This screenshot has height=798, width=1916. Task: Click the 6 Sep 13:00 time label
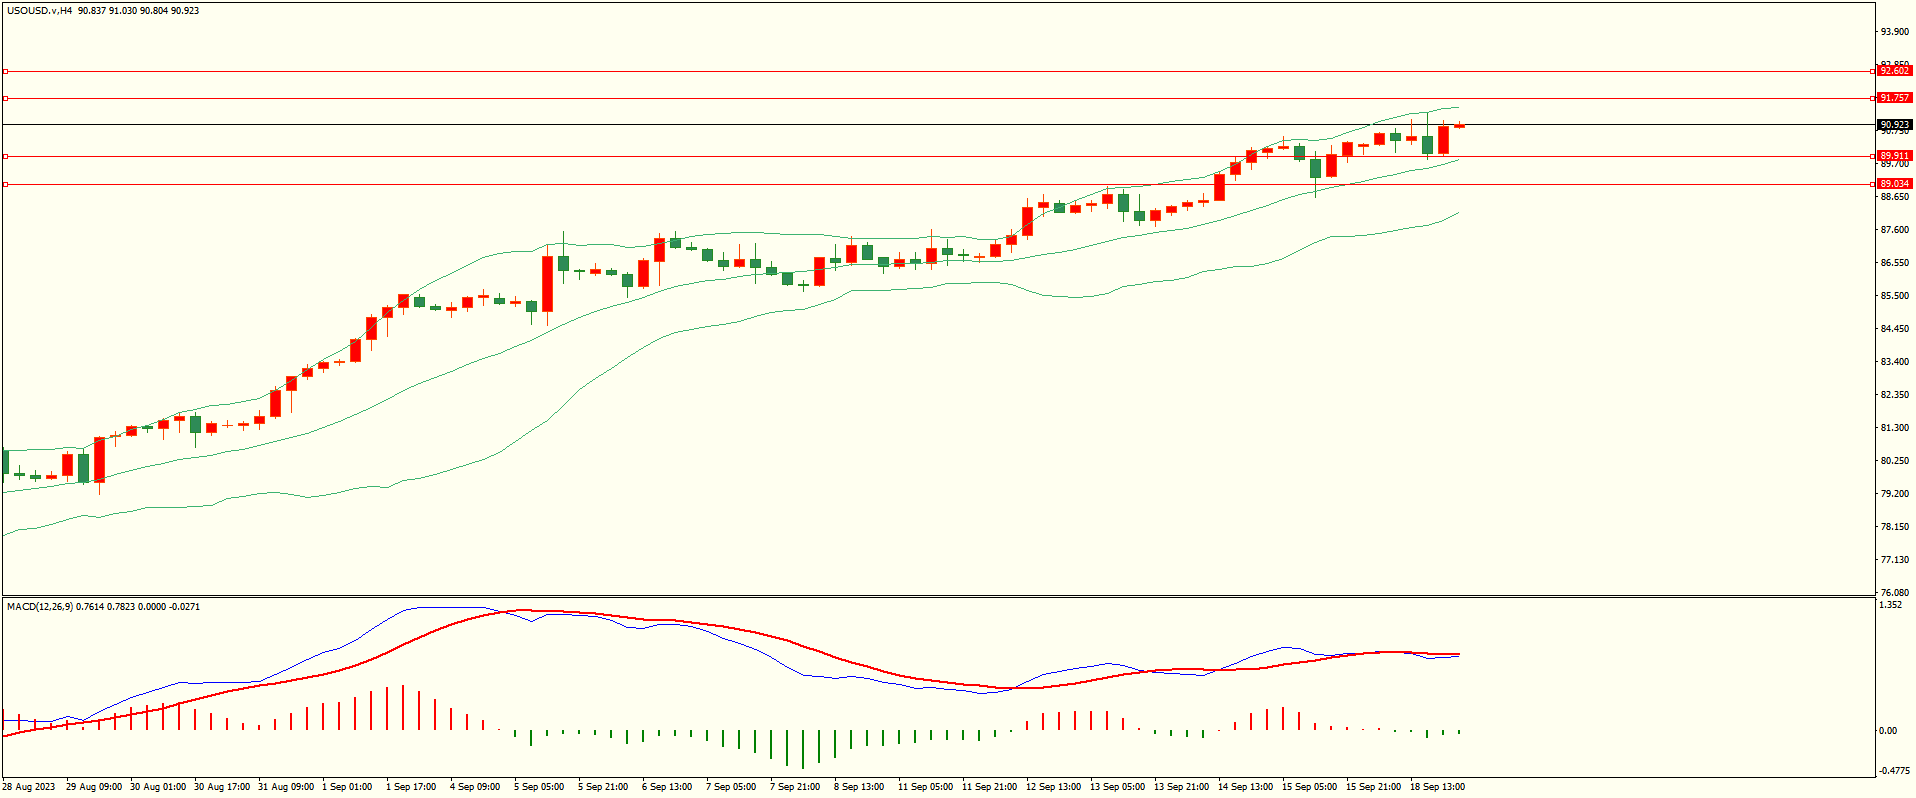point(667,787)
